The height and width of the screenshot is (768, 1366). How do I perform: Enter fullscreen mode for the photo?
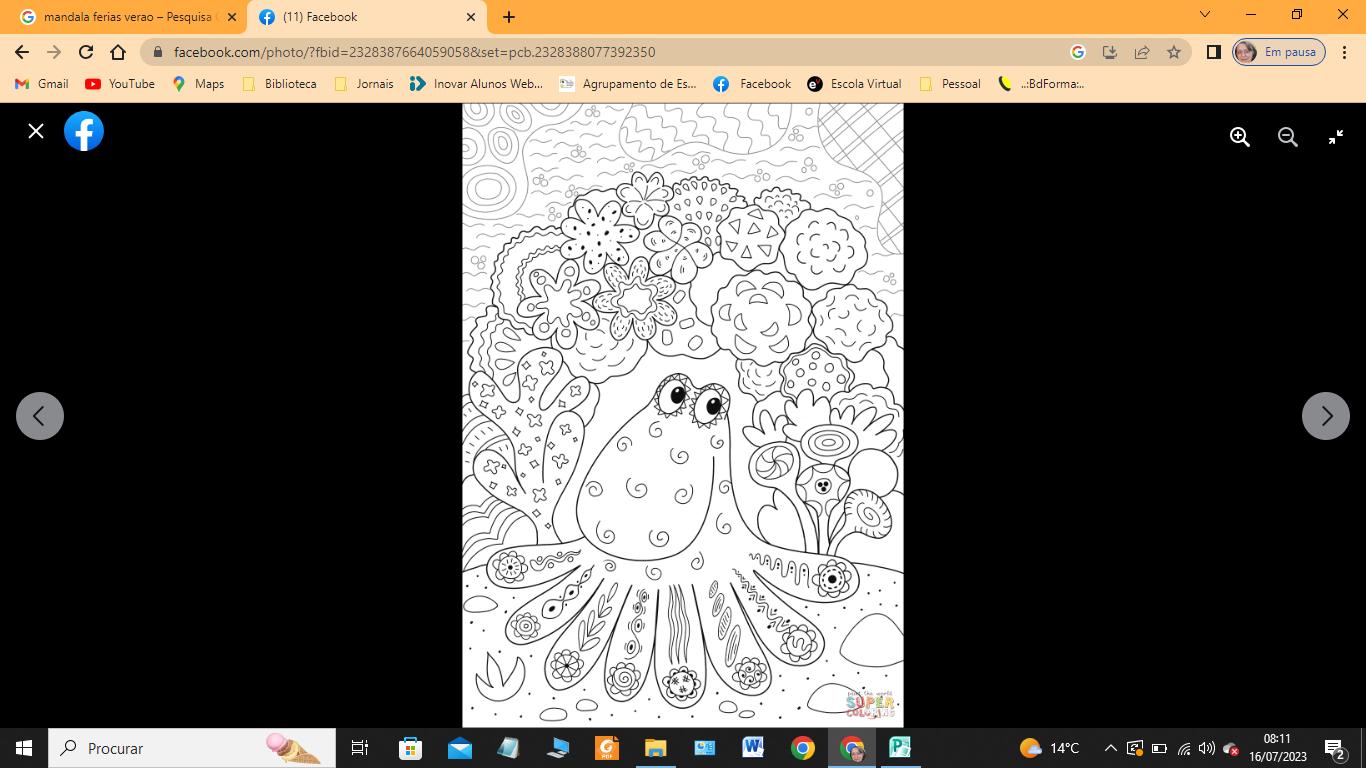1336,137
